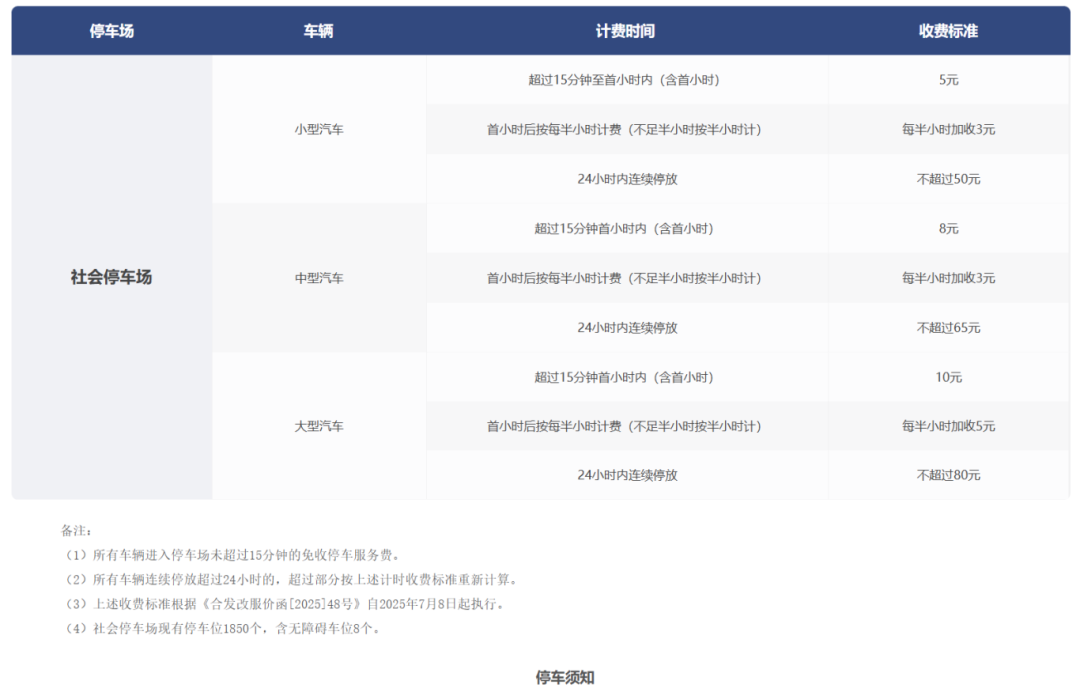1080x692 pixels.
Task: Click the 不超过65元 cell
Action: click(x=948, y=328)
